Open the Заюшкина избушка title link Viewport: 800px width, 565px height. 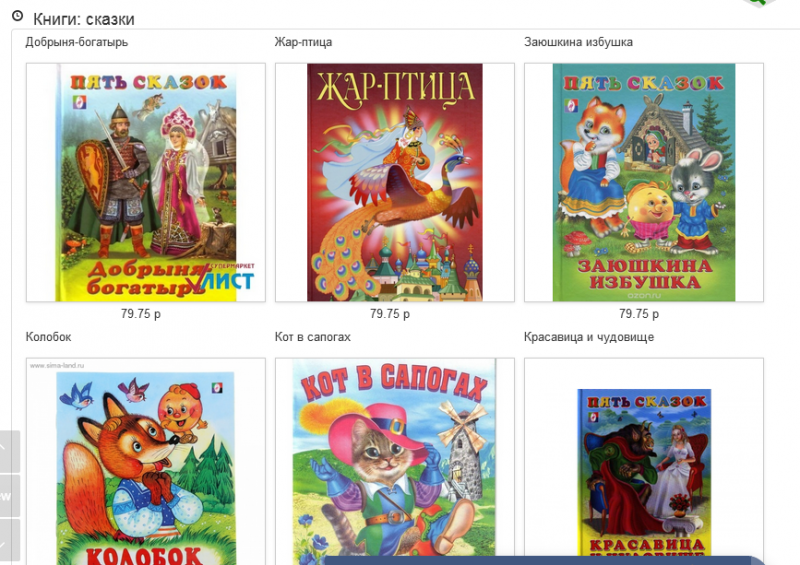(578, 42)
